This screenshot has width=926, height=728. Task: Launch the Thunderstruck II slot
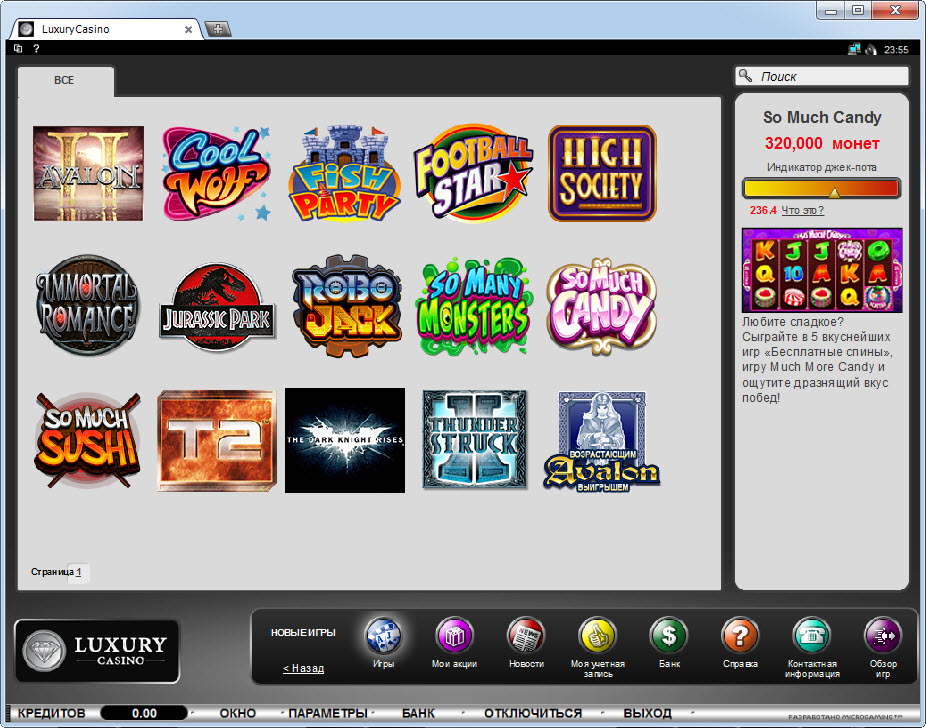coord(474,439)
